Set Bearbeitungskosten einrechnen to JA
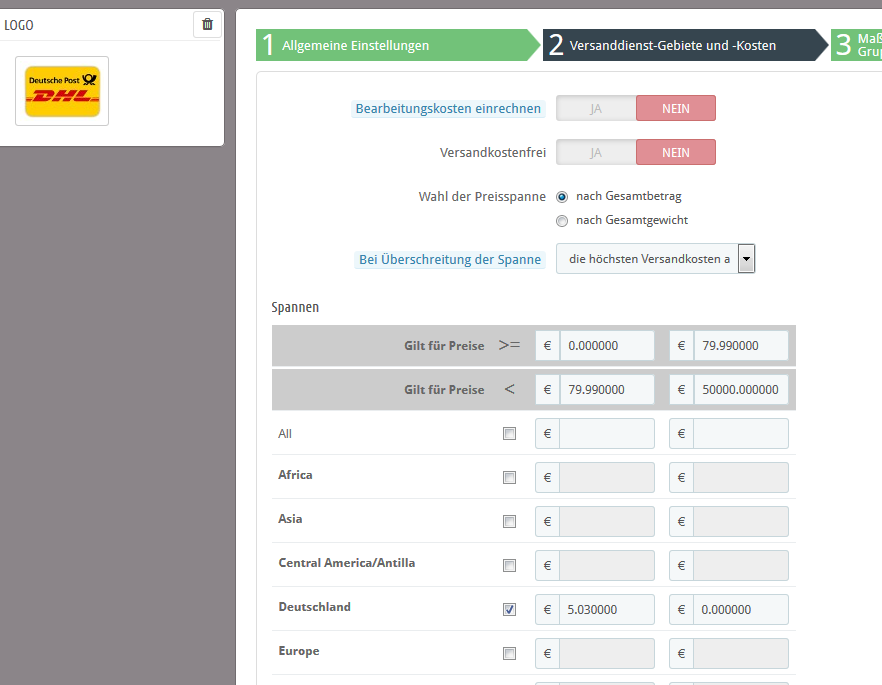 point(596,108)
